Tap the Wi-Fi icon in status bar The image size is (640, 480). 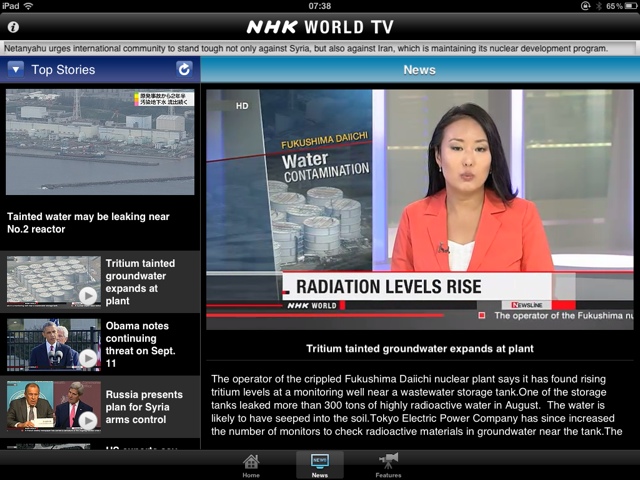coord(28,6)
